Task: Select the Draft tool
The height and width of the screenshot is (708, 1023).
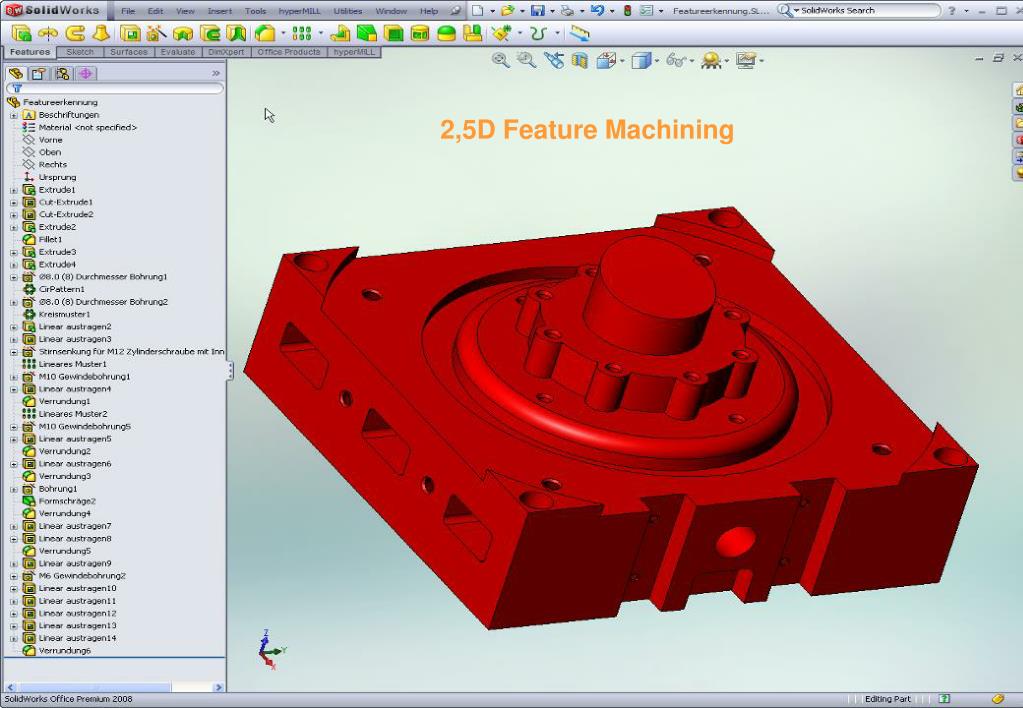Action: (367, 33)
